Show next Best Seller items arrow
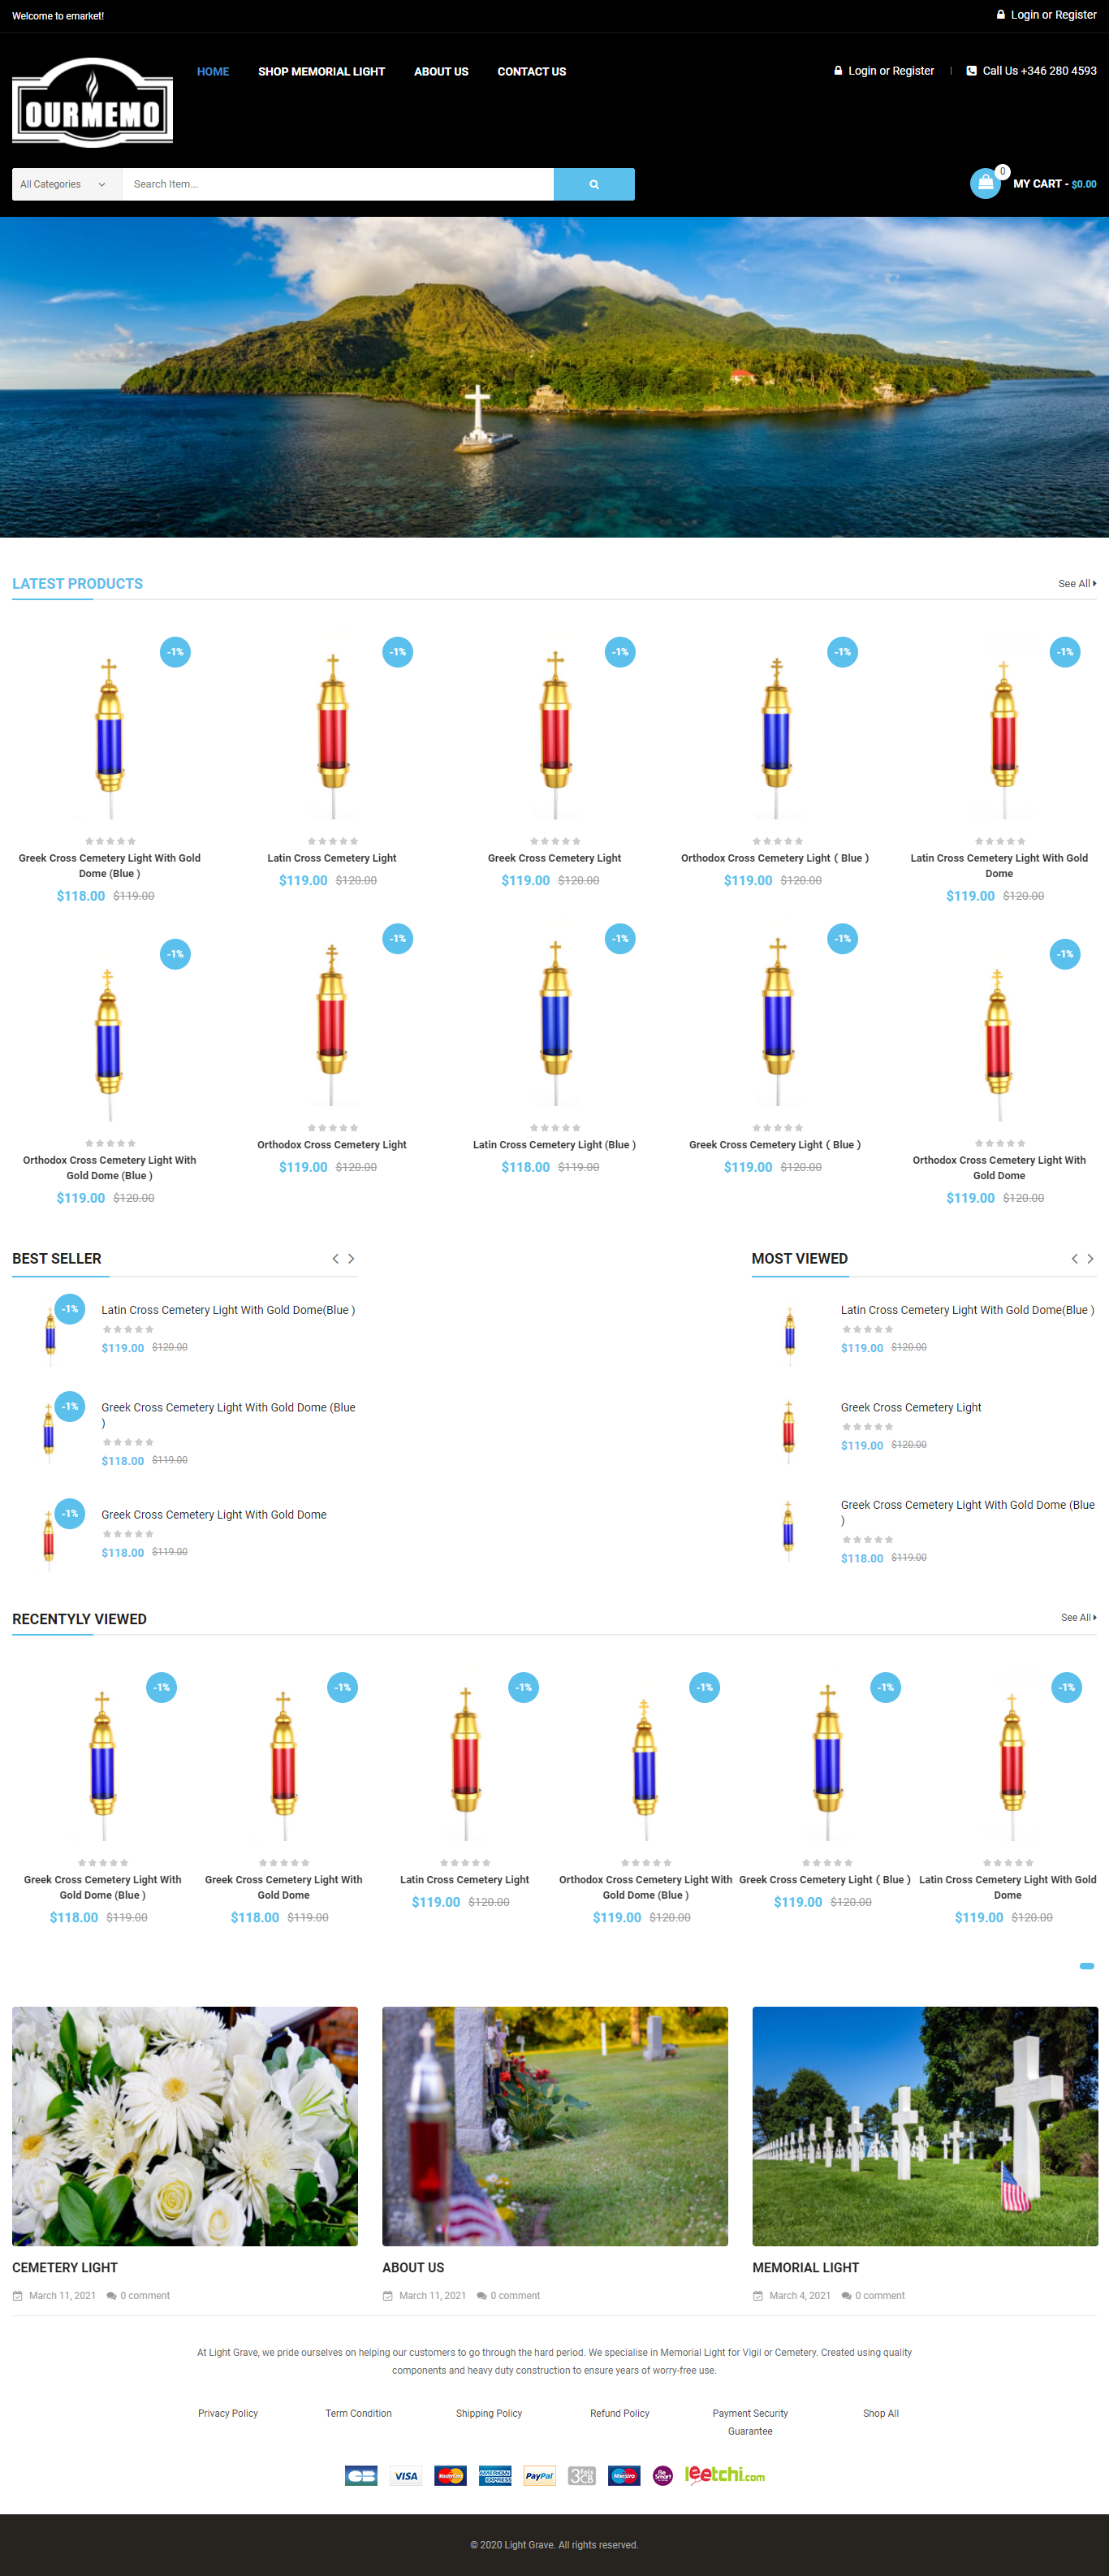Image resolution: width=1109 pixels, height=2576 pixels. pos(351,1258)
